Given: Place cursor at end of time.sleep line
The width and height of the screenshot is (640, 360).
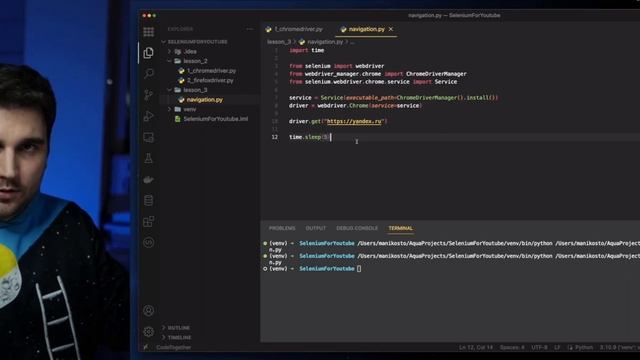Looking at the screenshot, I should 330,137.
